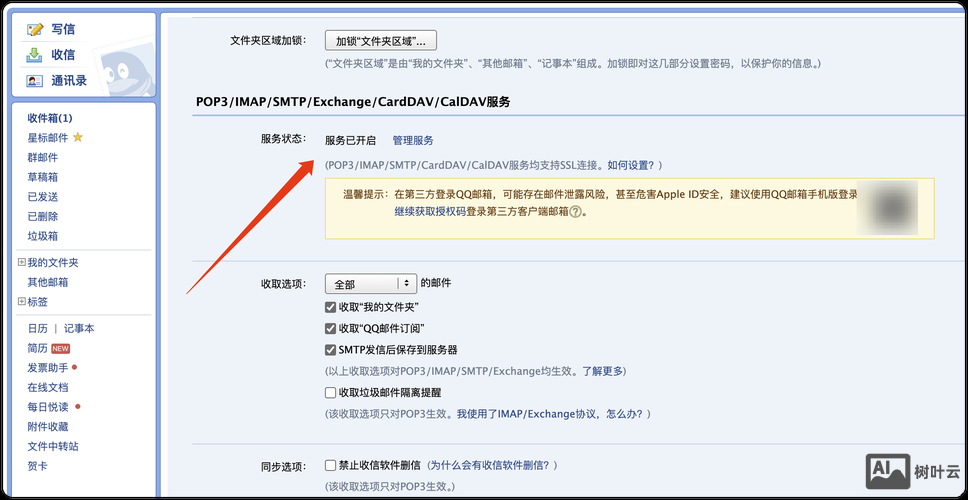Open 附件收藏 attachment favorites
Viewport: 968px width, 500px height.
(48, 427)
